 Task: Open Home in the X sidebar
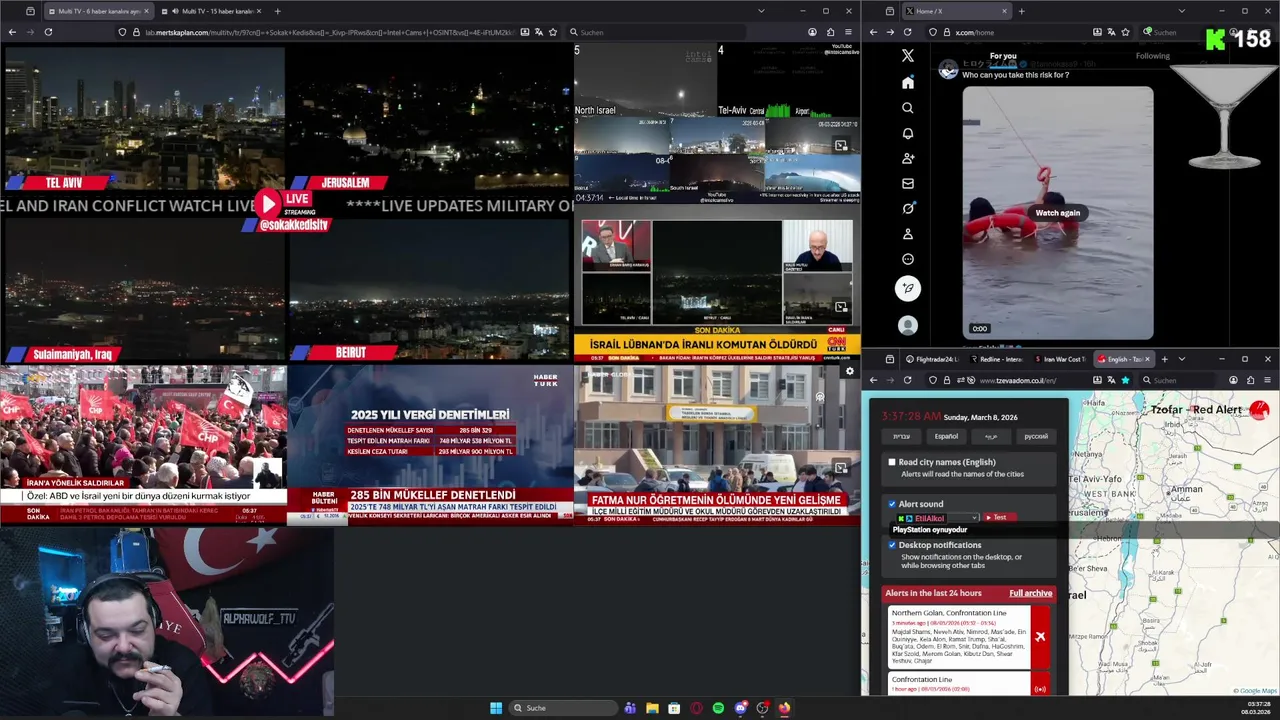[x=908, y=82]
